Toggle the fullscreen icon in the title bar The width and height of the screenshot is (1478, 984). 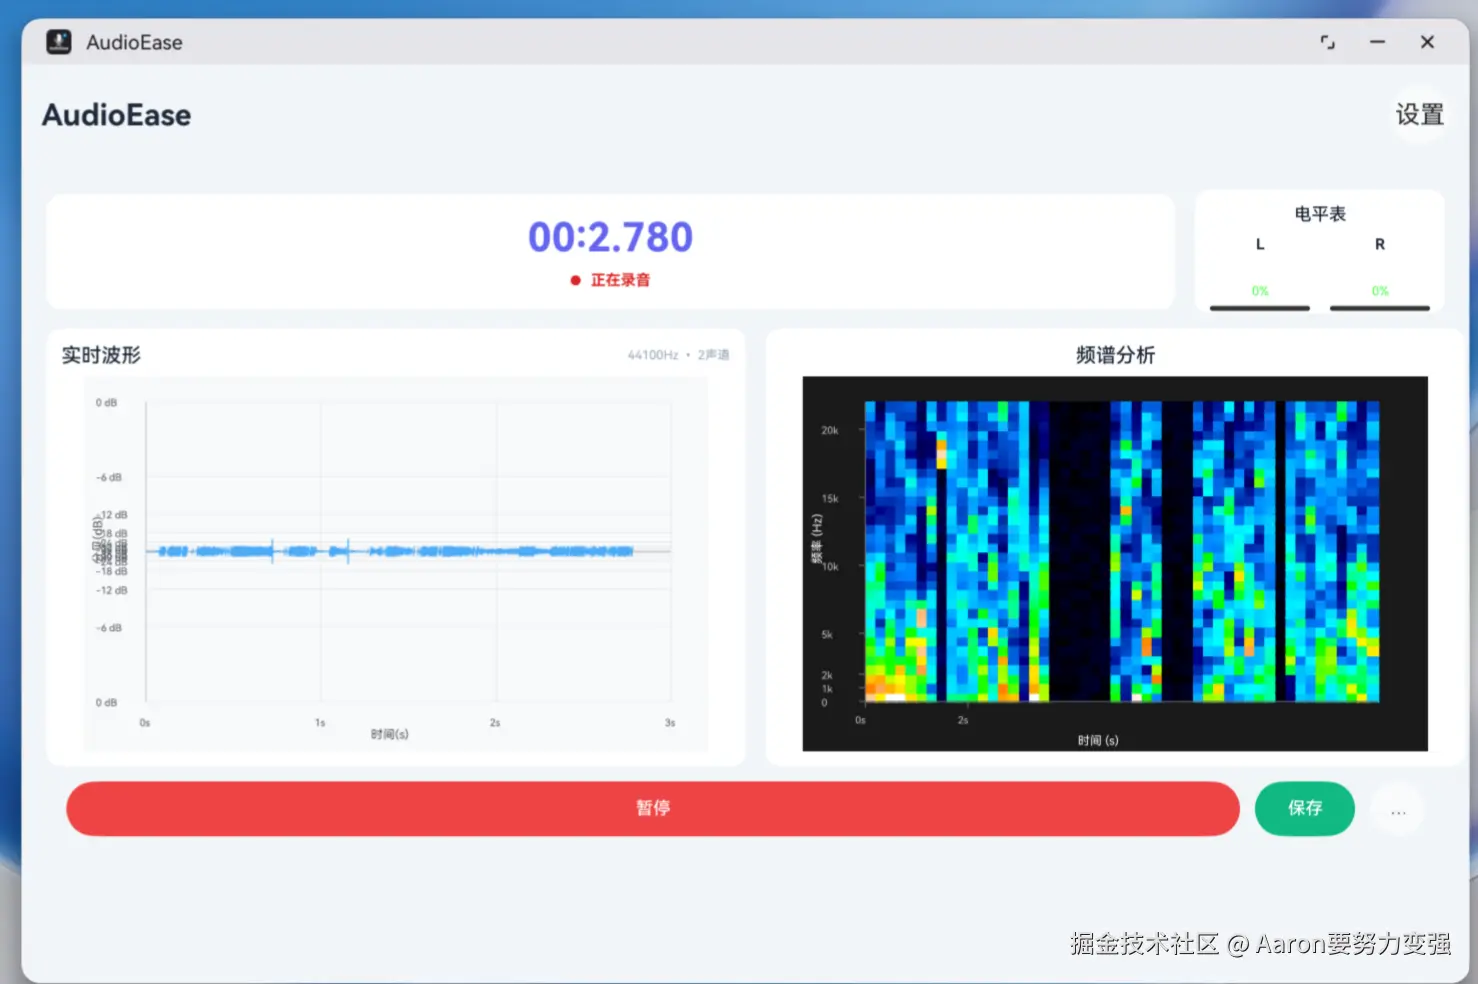[1327, 42]
